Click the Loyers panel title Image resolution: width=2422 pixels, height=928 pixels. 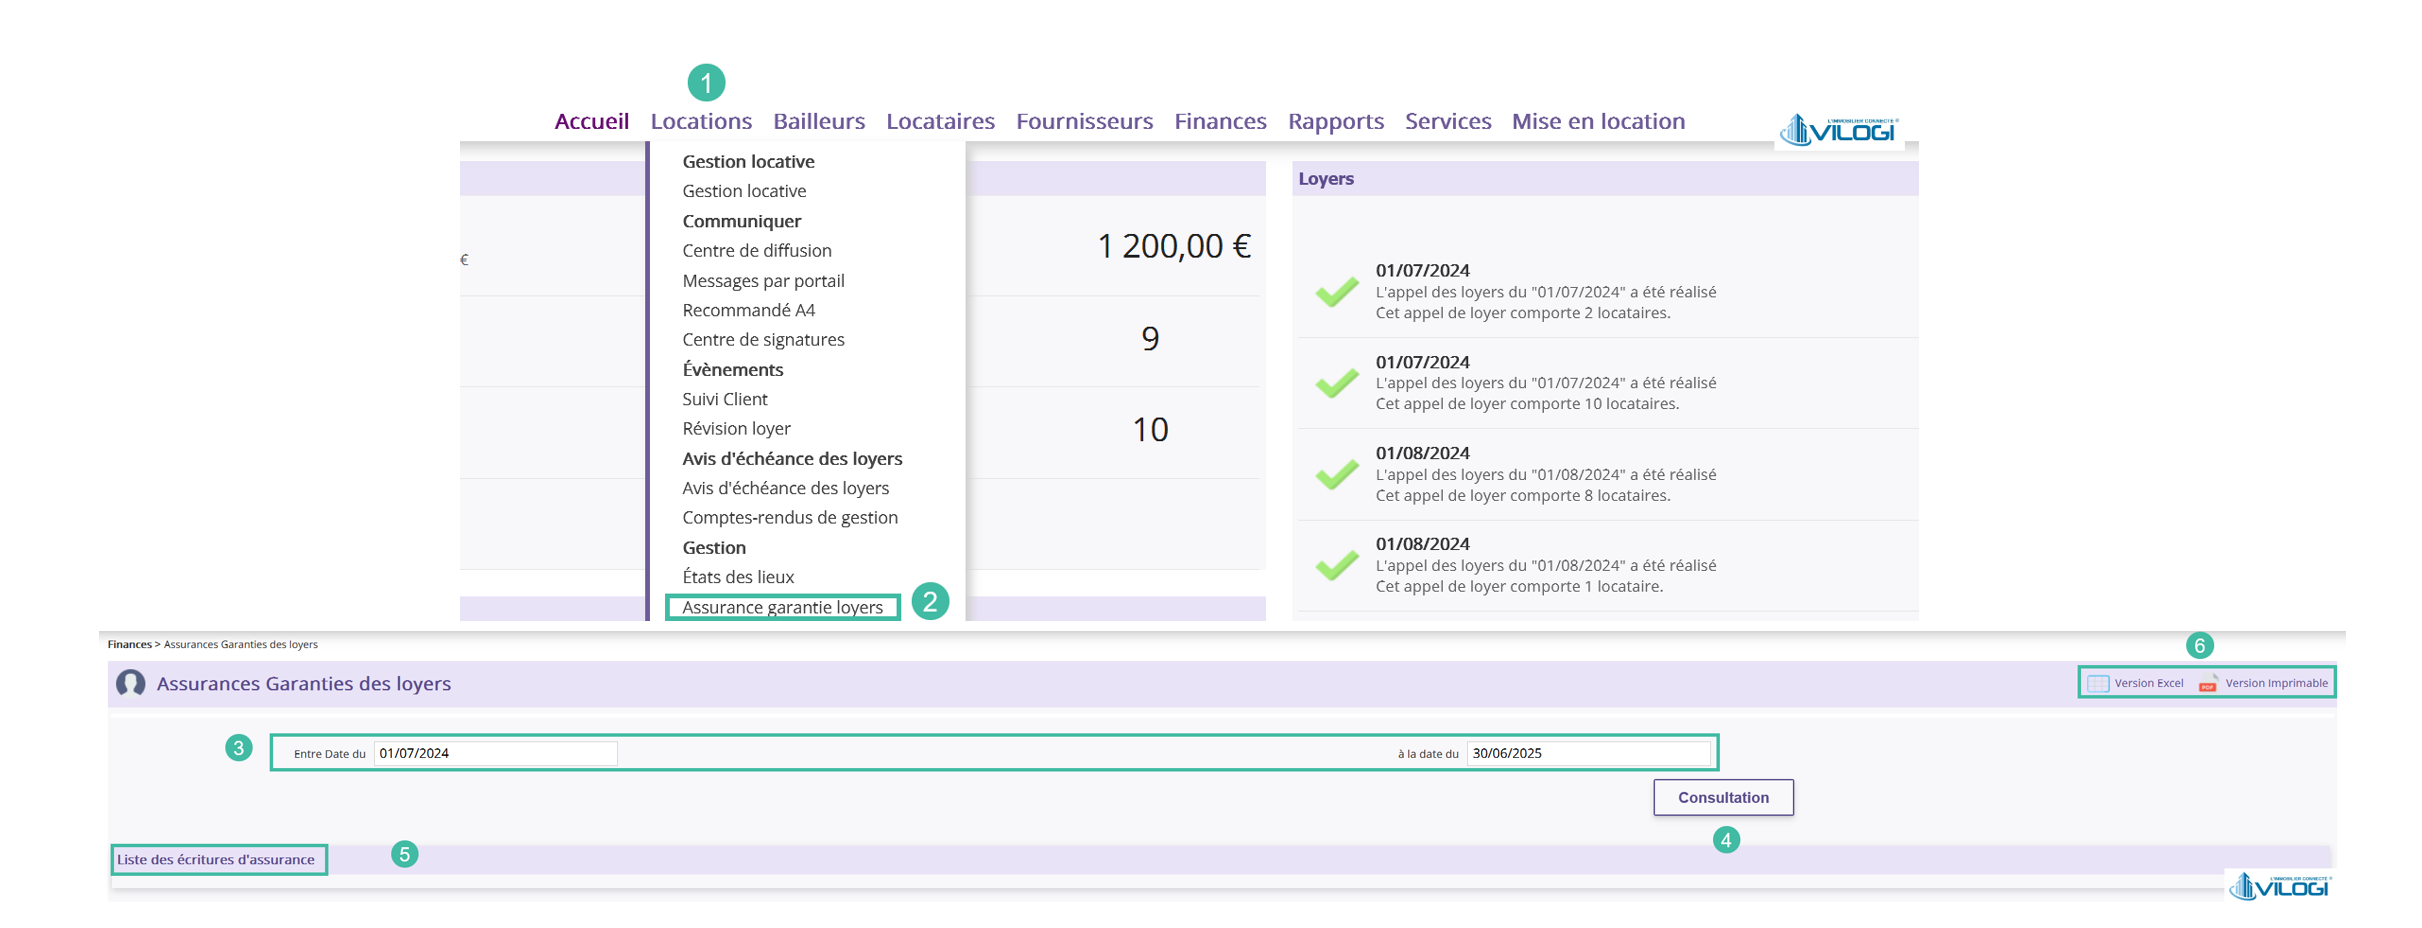1326,179
